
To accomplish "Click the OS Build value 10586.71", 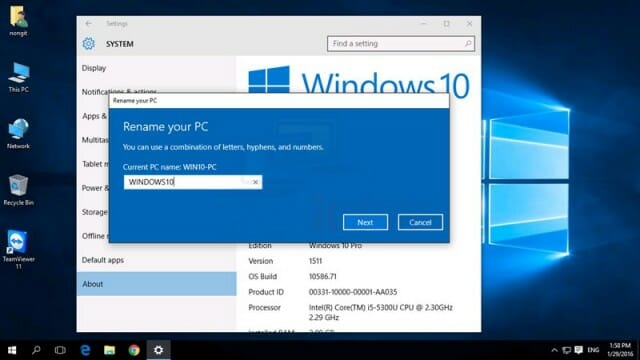I will 322,276.
